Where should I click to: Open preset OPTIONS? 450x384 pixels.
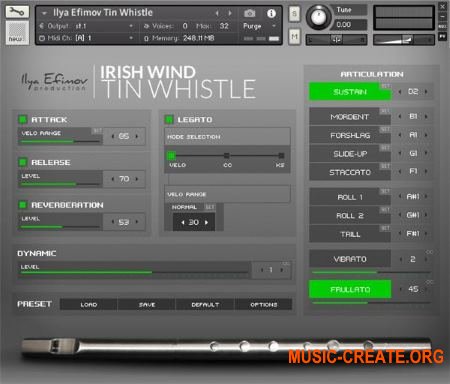(263, 304)
